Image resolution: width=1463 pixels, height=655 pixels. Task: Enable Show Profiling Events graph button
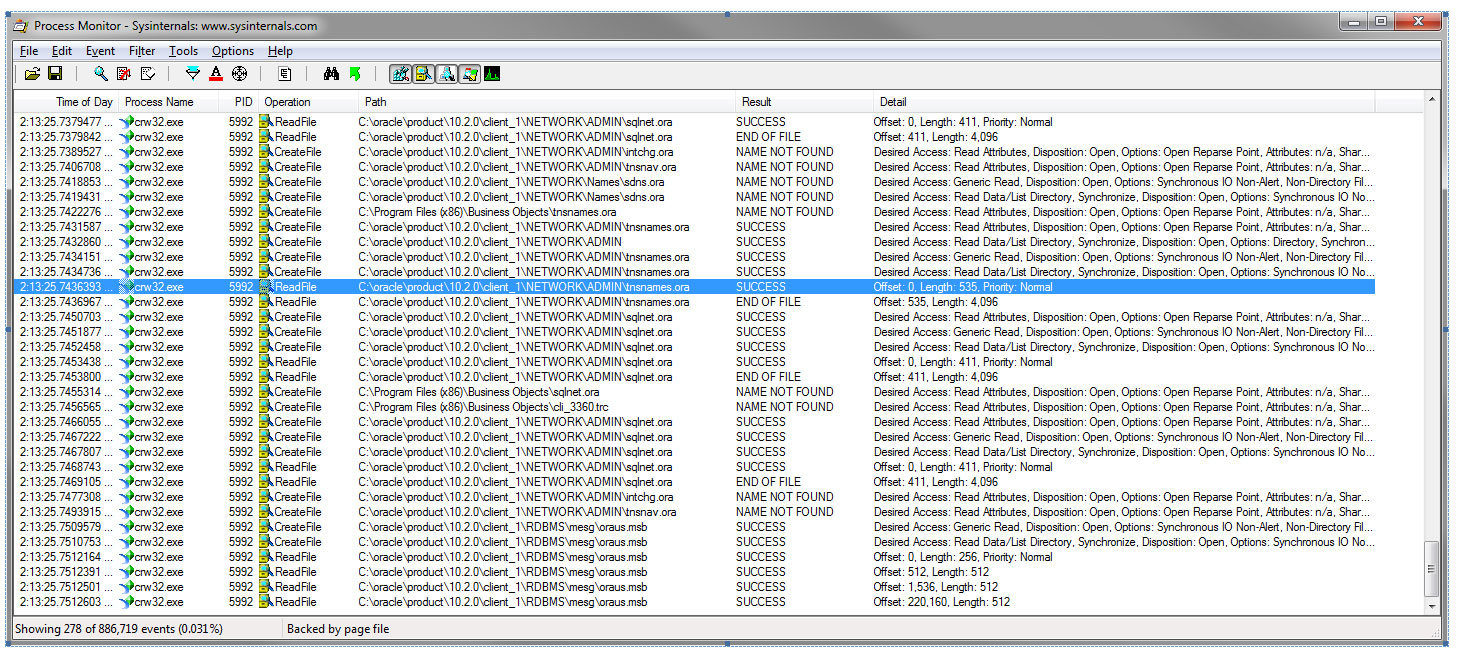(x=492, y=74)
